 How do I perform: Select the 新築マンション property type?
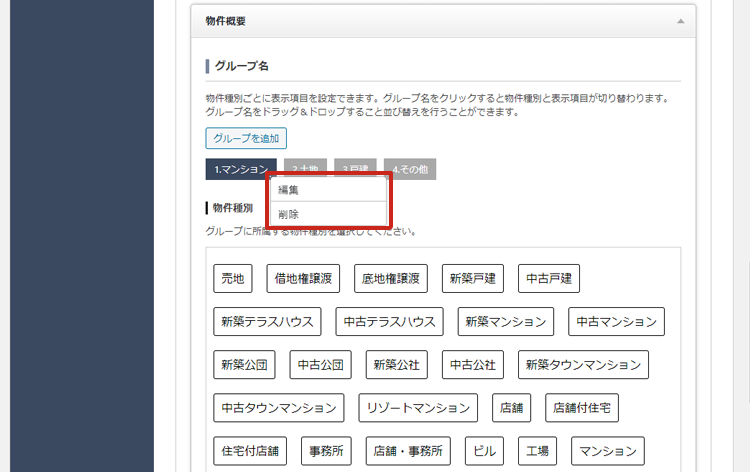506,322
